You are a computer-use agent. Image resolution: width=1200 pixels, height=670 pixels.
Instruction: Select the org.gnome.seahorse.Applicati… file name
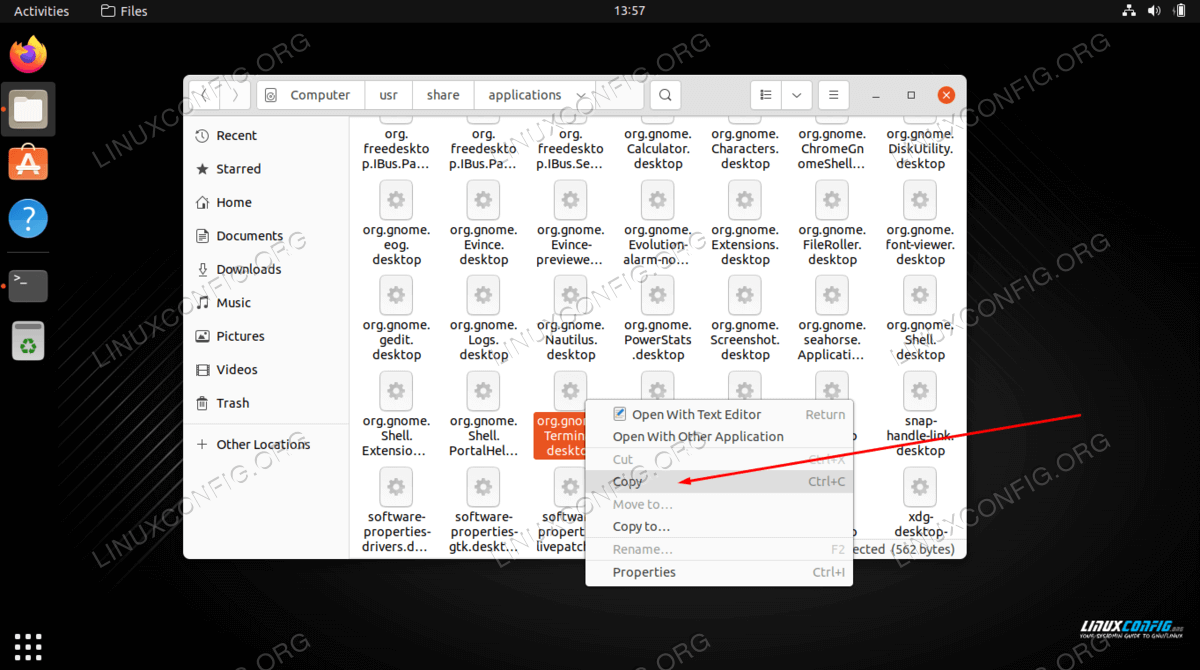pos(832,340)
